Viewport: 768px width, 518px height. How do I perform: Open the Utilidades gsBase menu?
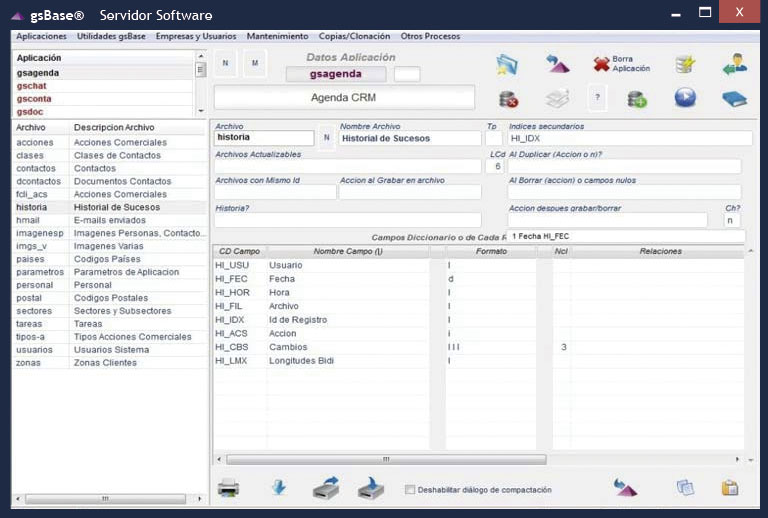[111, 36]
